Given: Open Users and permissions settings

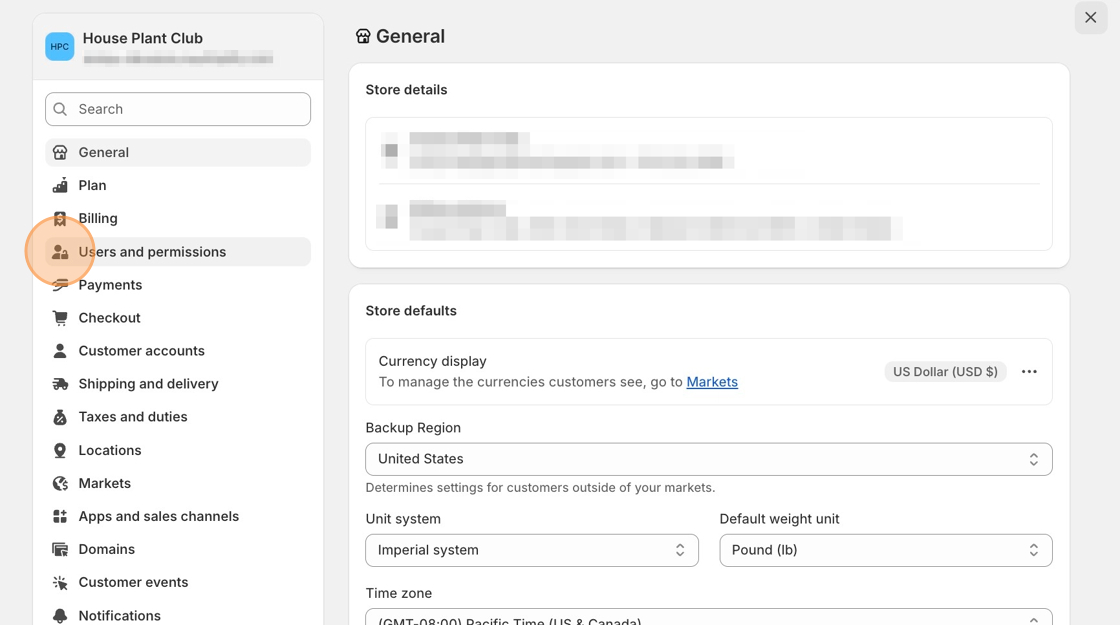Looking at the screenshot, I should (x=152, y=252).
